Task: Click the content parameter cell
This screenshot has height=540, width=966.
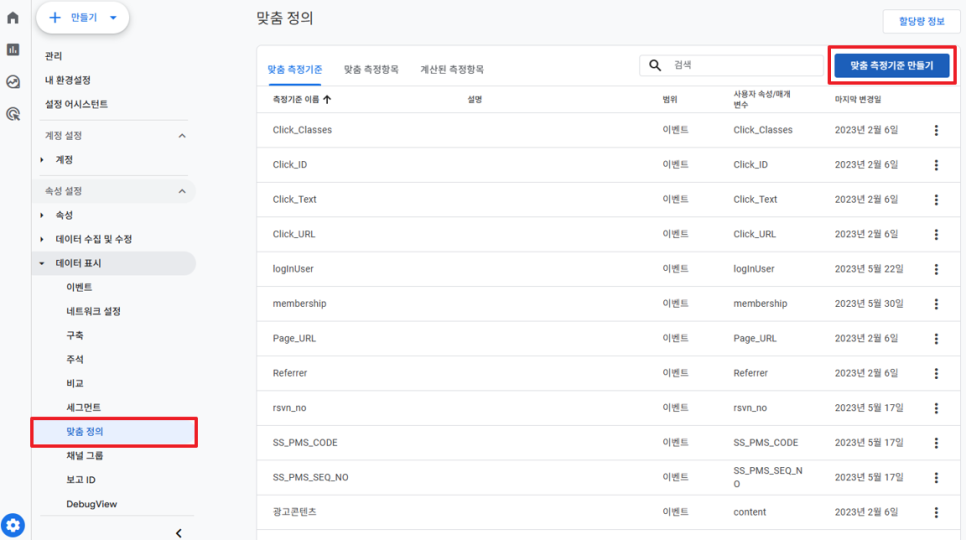Action: click(749, 512)
